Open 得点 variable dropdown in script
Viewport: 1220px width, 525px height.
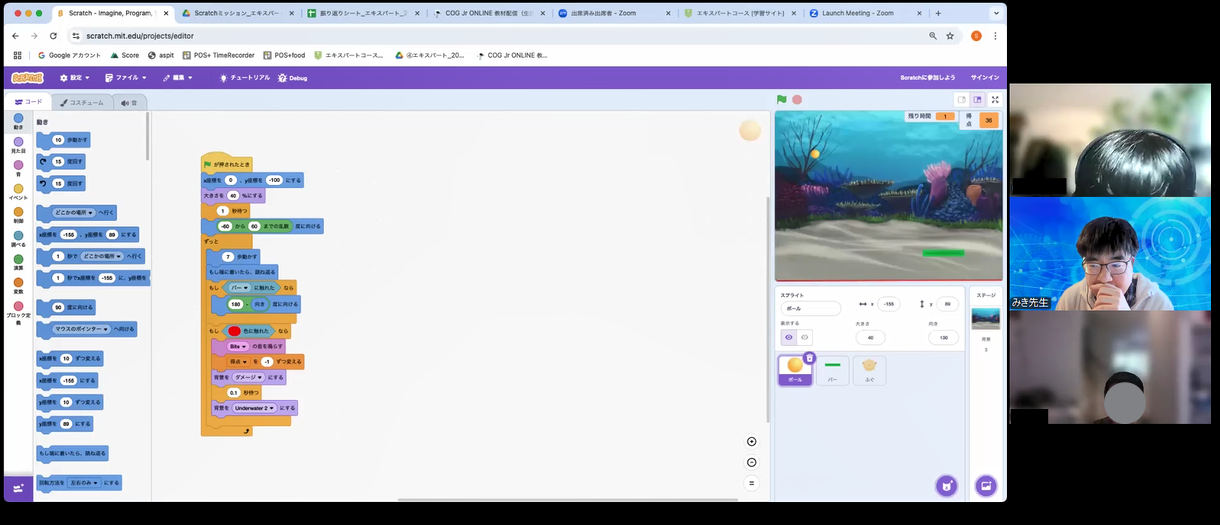coord(238,361)
